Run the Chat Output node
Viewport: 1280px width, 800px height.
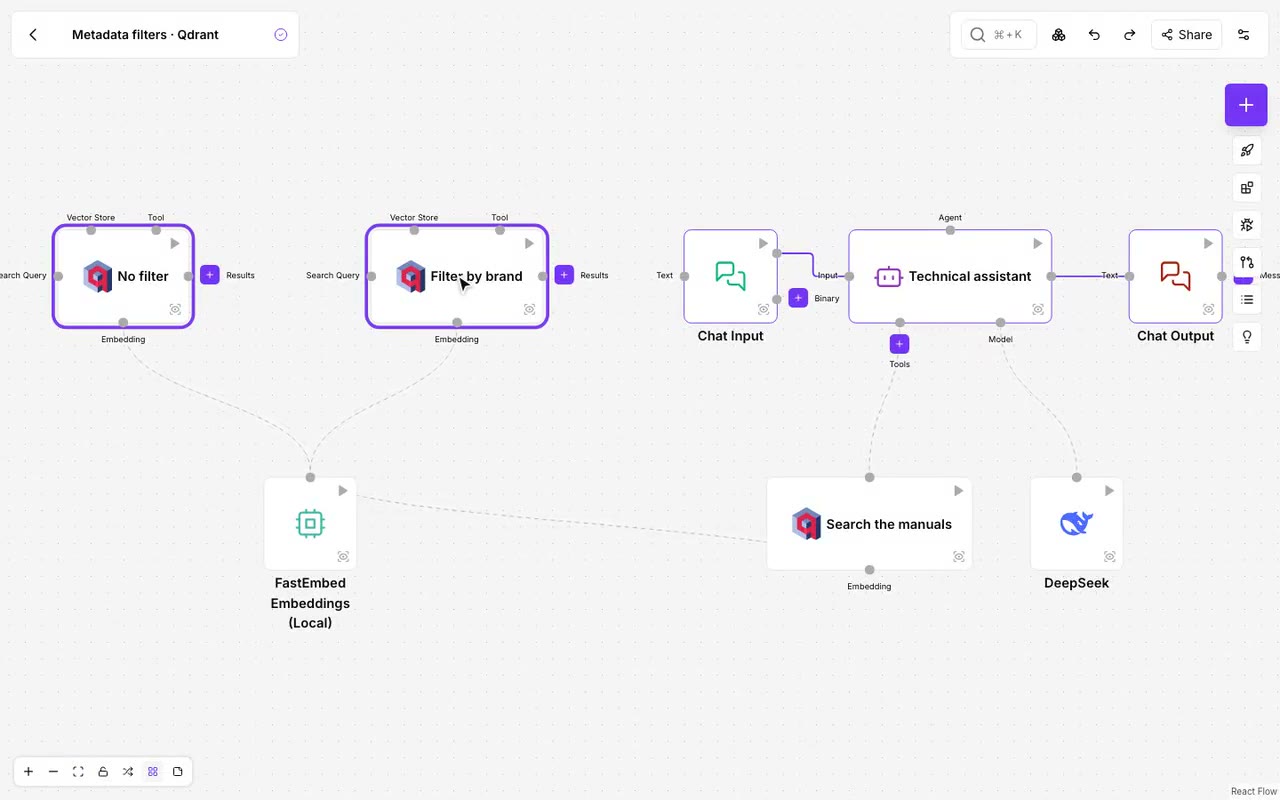coord(1208,243)
